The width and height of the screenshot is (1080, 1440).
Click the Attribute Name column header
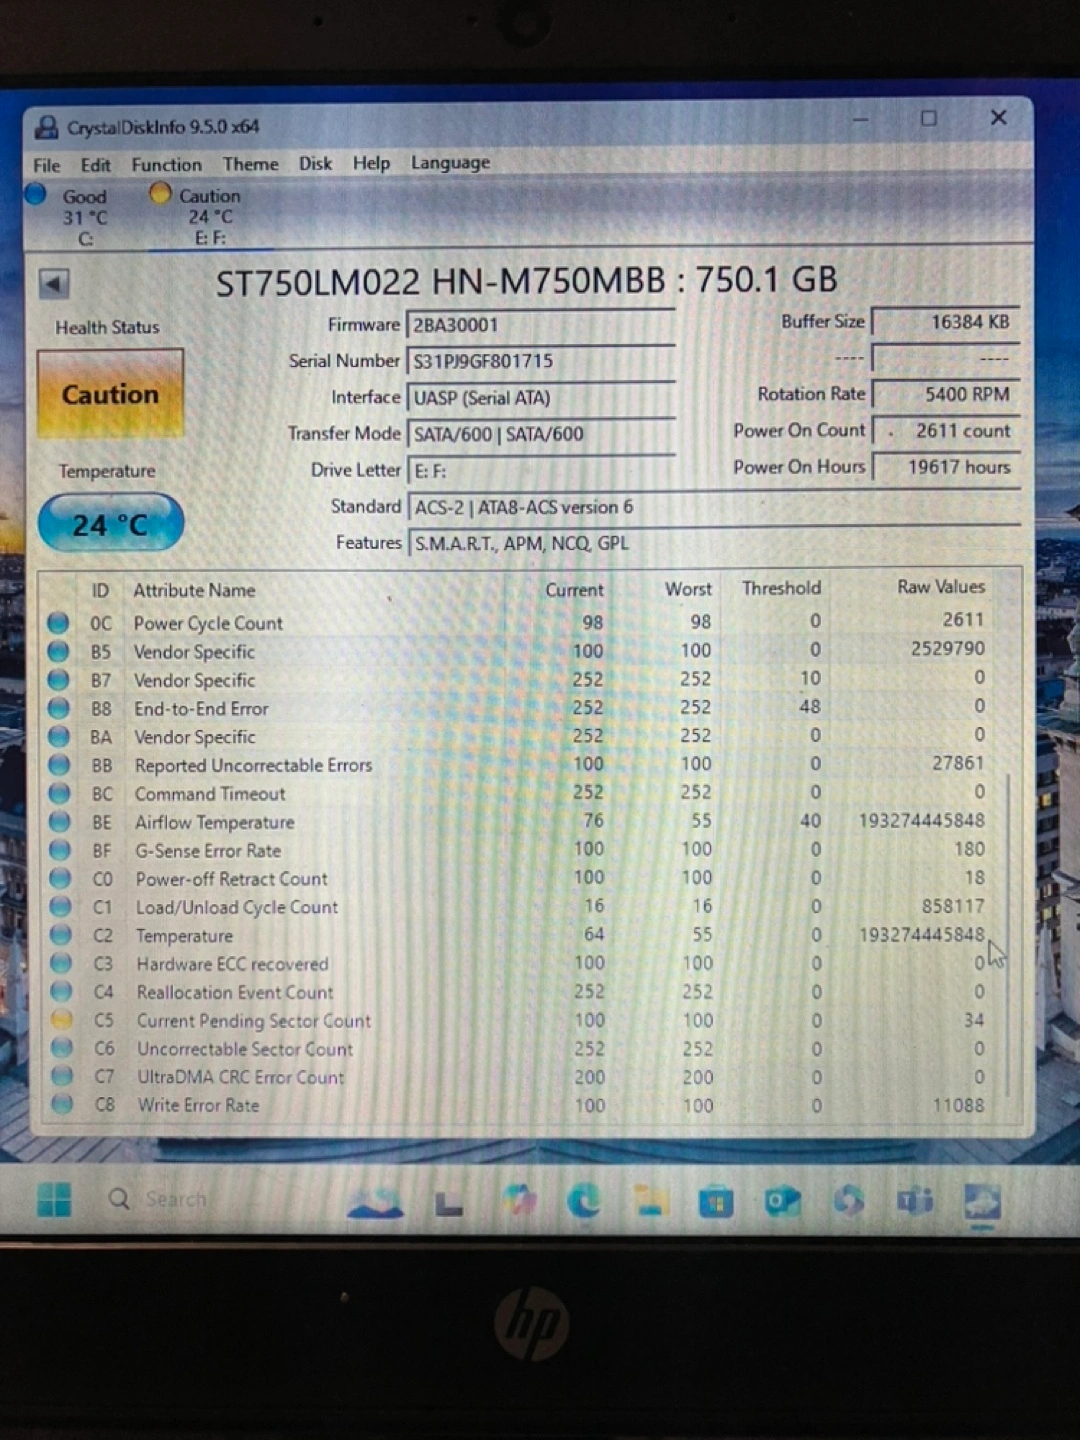click(x=194, y=590)
